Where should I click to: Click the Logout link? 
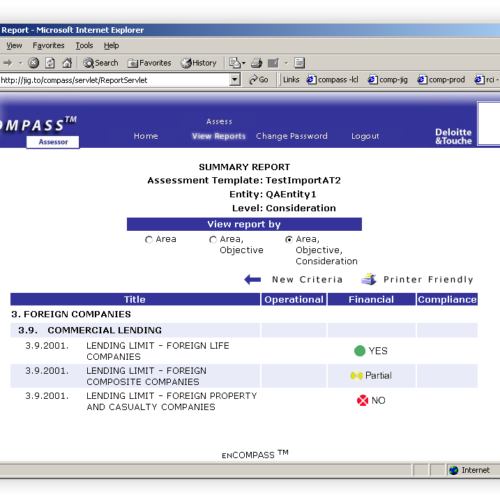tap(365, 136)
